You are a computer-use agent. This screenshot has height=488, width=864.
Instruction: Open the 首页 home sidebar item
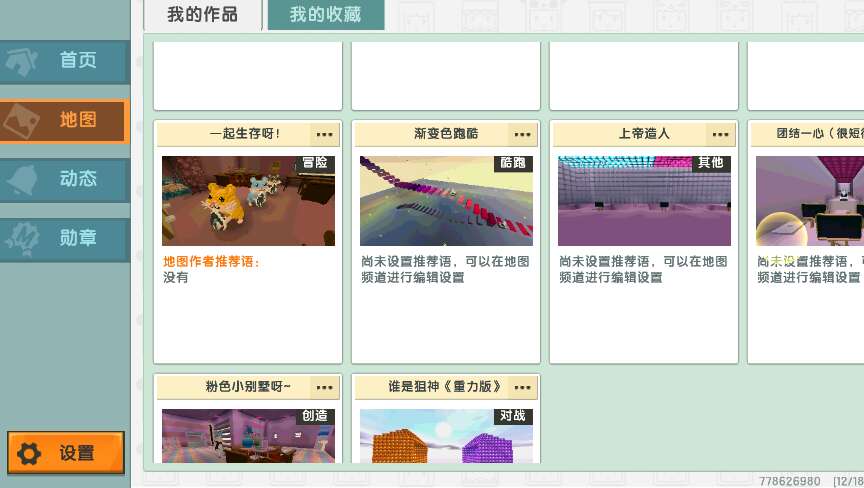(x=65, y=61)
